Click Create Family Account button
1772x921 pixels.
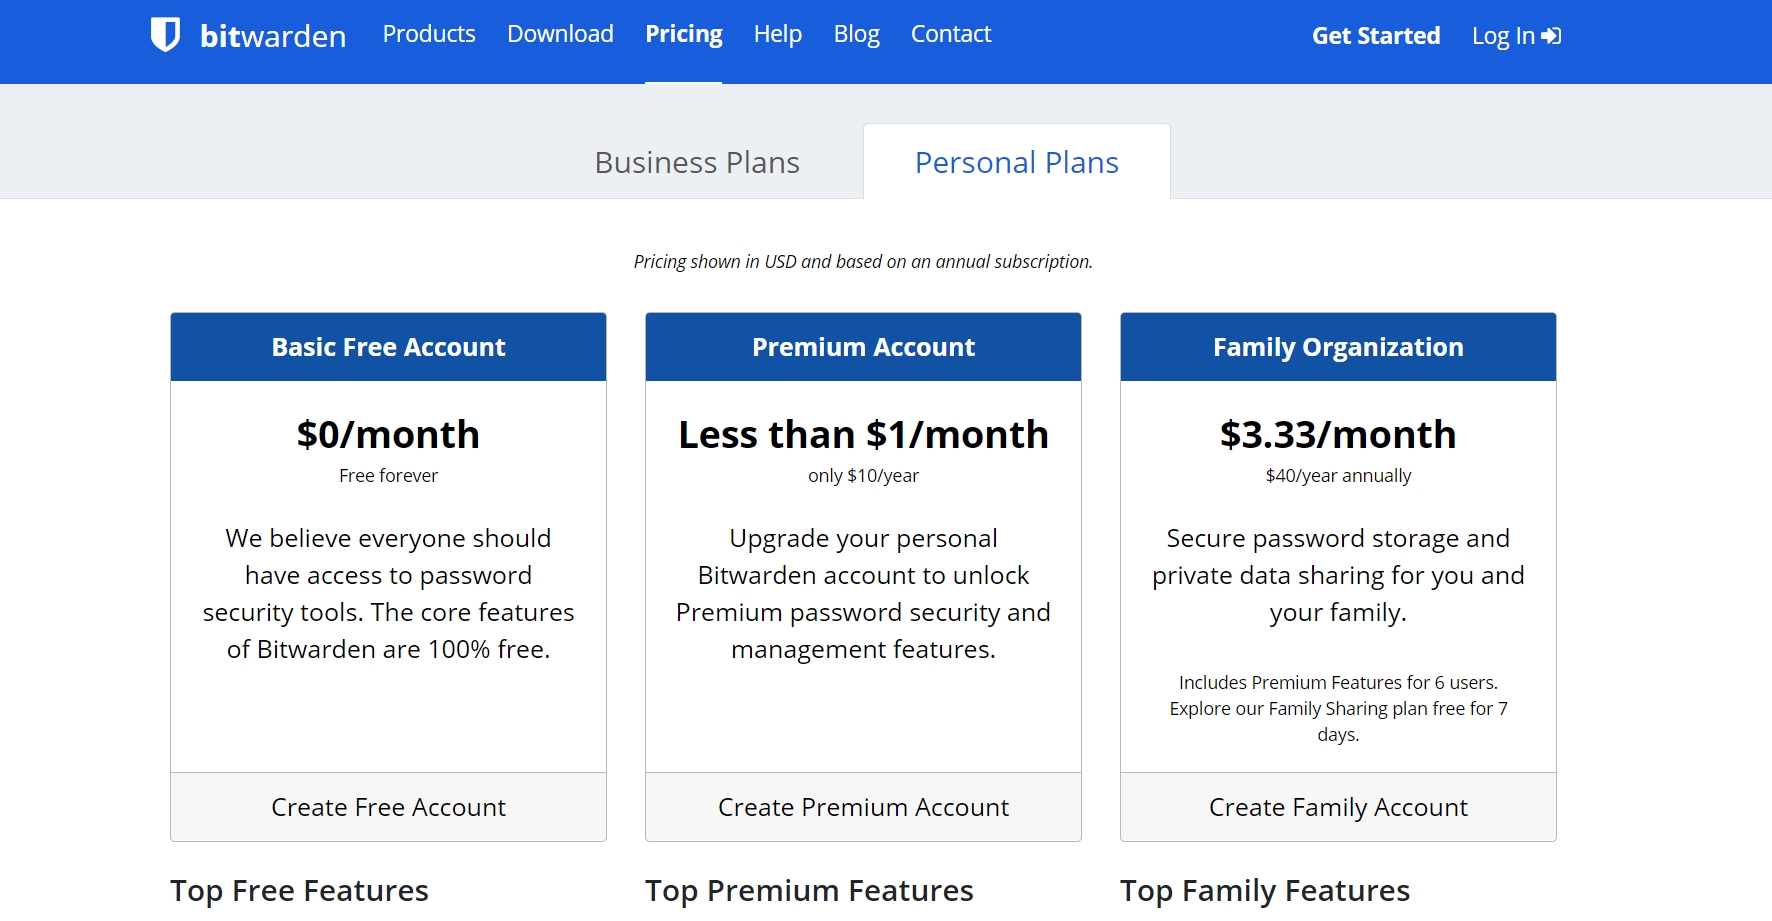pos(1339,807)
